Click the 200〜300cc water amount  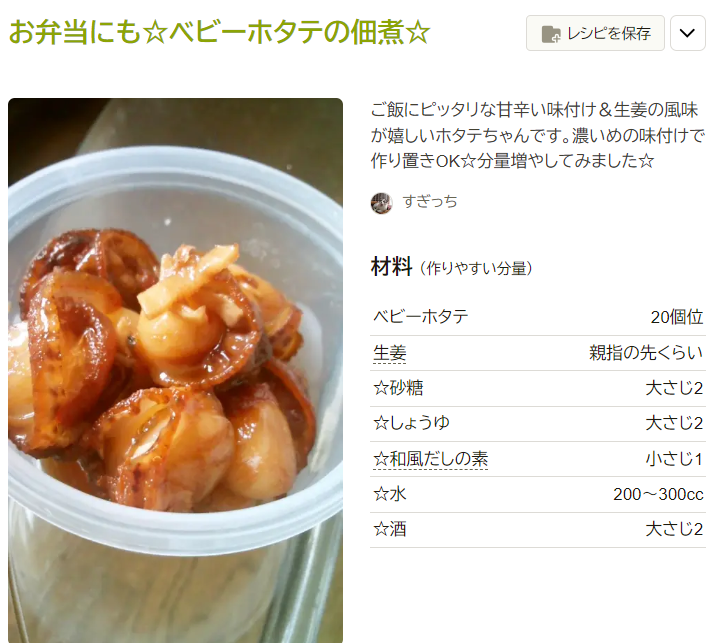658,494
